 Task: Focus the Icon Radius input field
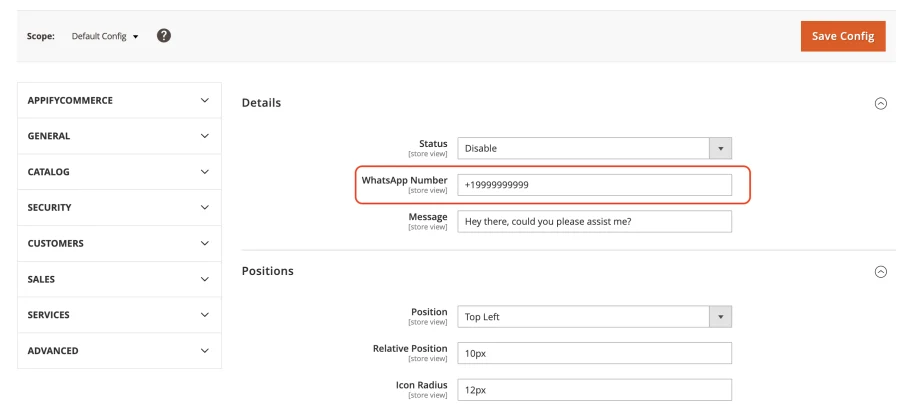(594, 389)
